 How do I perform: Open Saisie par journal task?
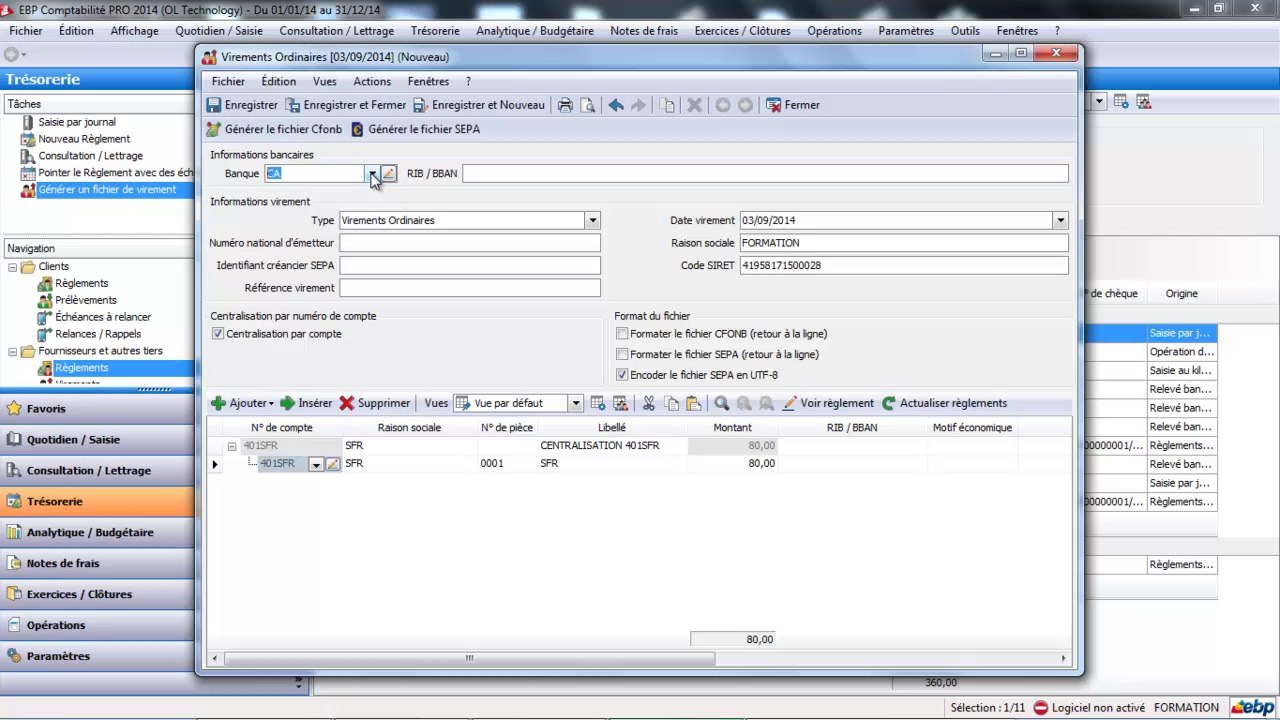(x=77, y=122)
